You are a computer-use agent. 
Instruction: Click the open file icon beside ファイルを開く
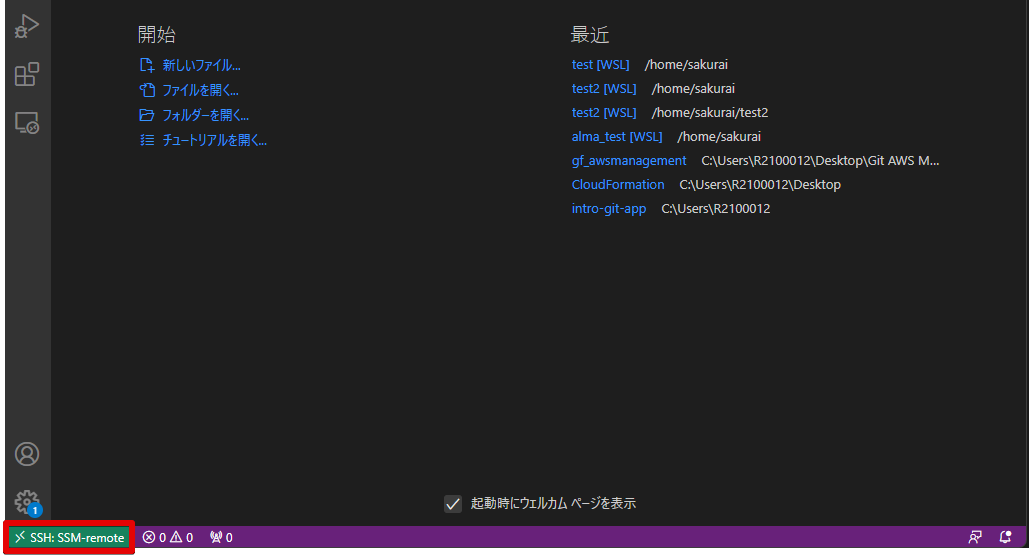[x=147, y=90]
